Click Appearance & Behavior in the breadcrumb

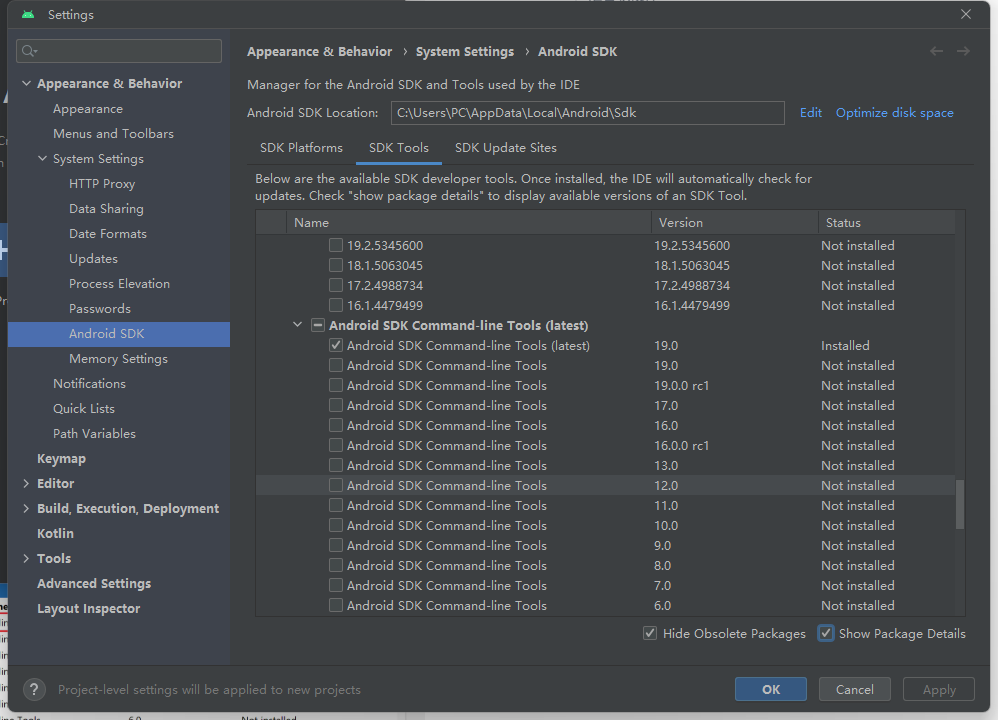point(320,52)
